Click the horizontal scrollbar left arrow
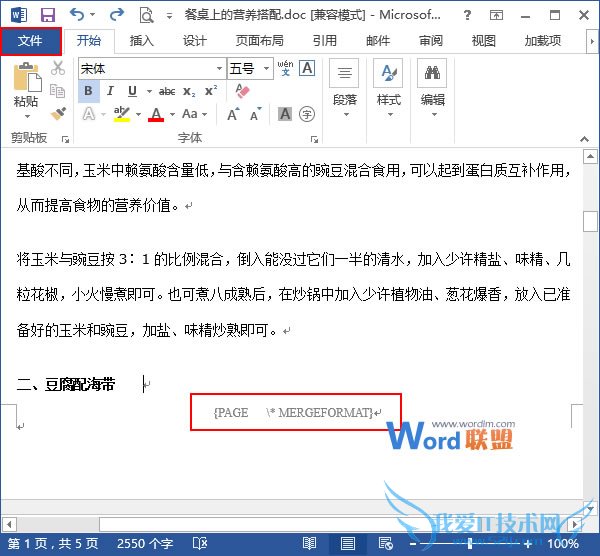Viewport: 600px width, 556px height. (9, 524)
